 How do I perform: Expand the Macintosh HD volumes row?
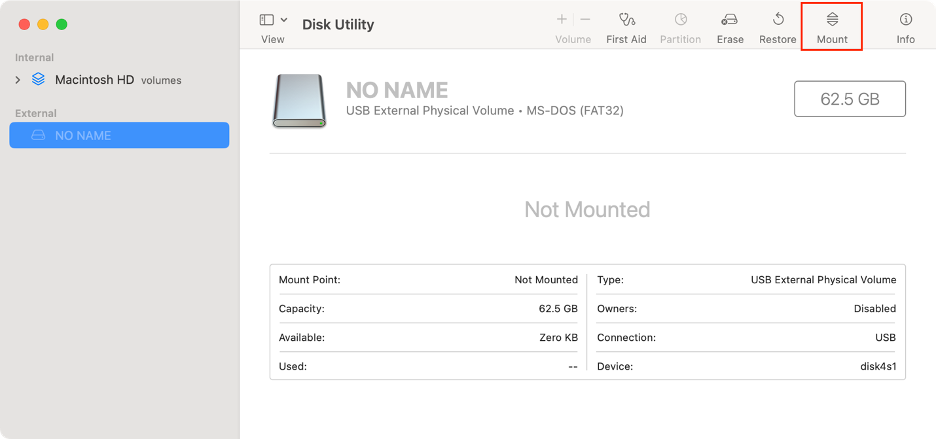18,79
